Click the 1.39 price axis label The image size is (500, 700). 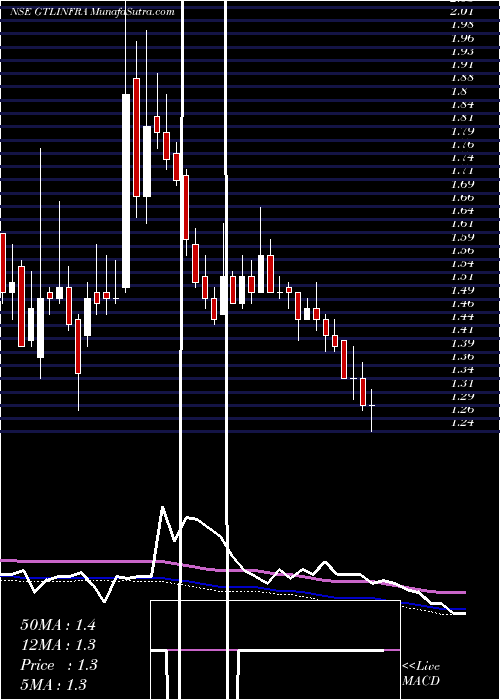pyautogui.click(x=462, y=343)
